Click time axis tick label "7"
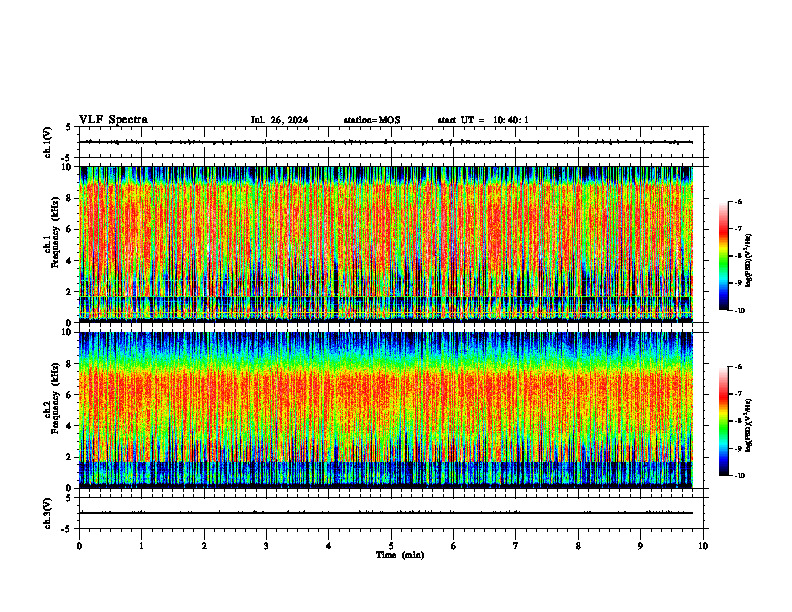The width and height of the screenshot is (792, 612). 516,546
